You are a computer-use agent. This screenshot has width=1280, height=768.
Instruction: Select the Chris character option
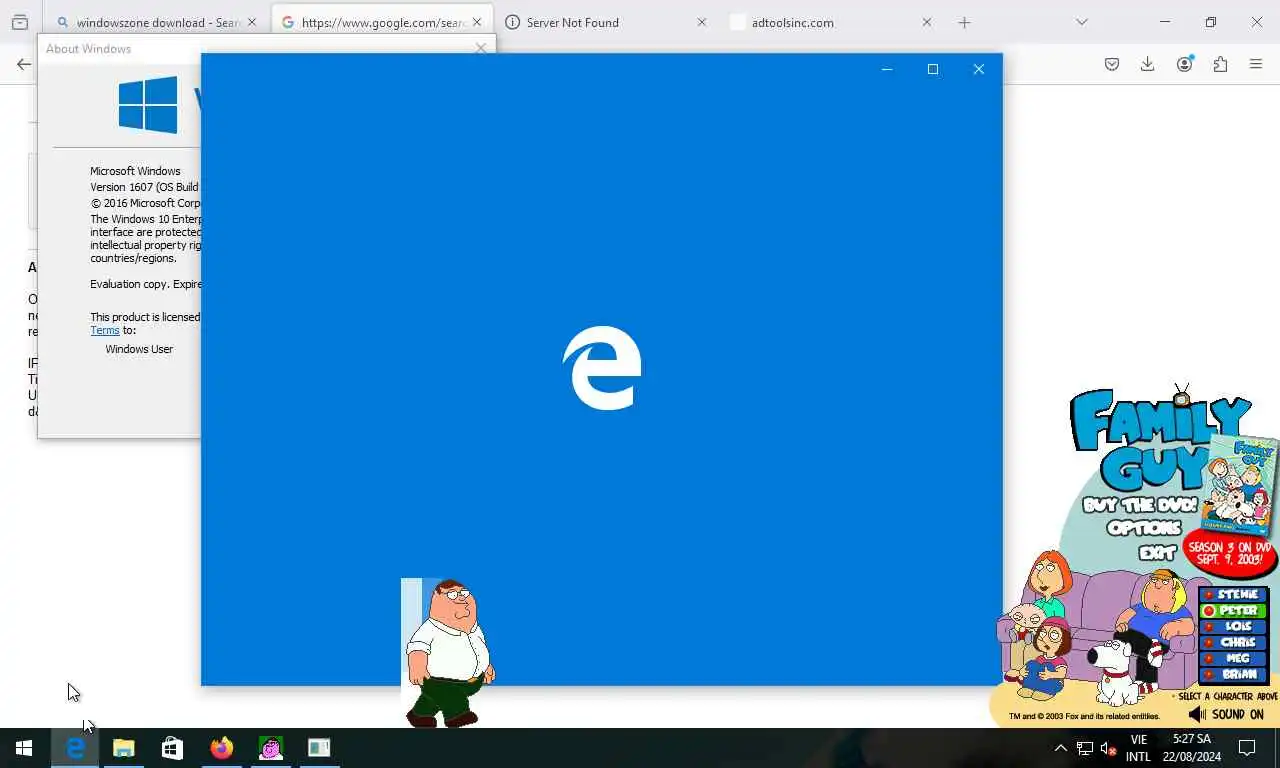1233,642
